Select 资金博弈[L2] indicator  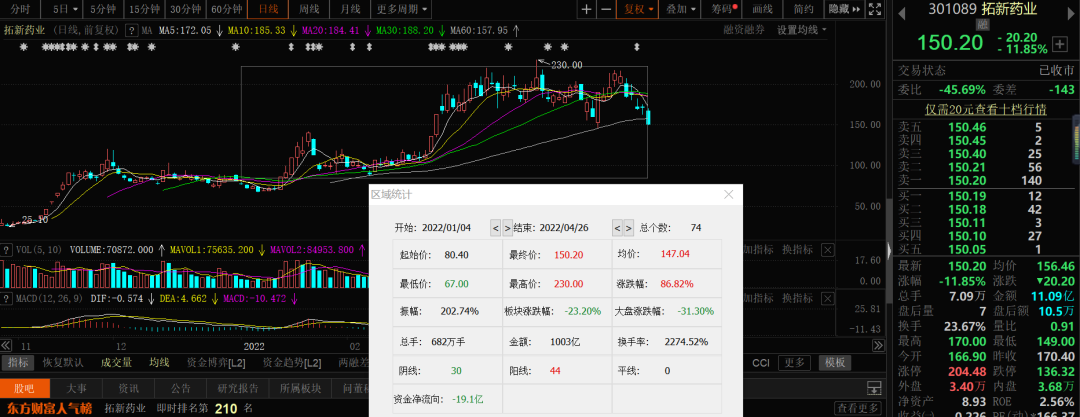pyautogui.click(x=216, y=363)
